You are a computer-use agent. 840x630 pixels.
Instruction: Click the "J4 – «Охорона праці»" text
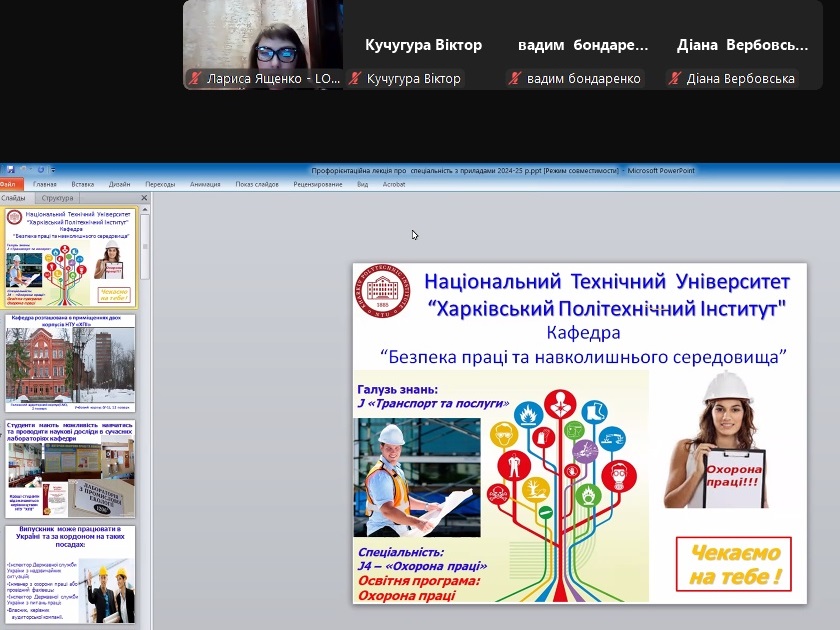pos(422,566)
